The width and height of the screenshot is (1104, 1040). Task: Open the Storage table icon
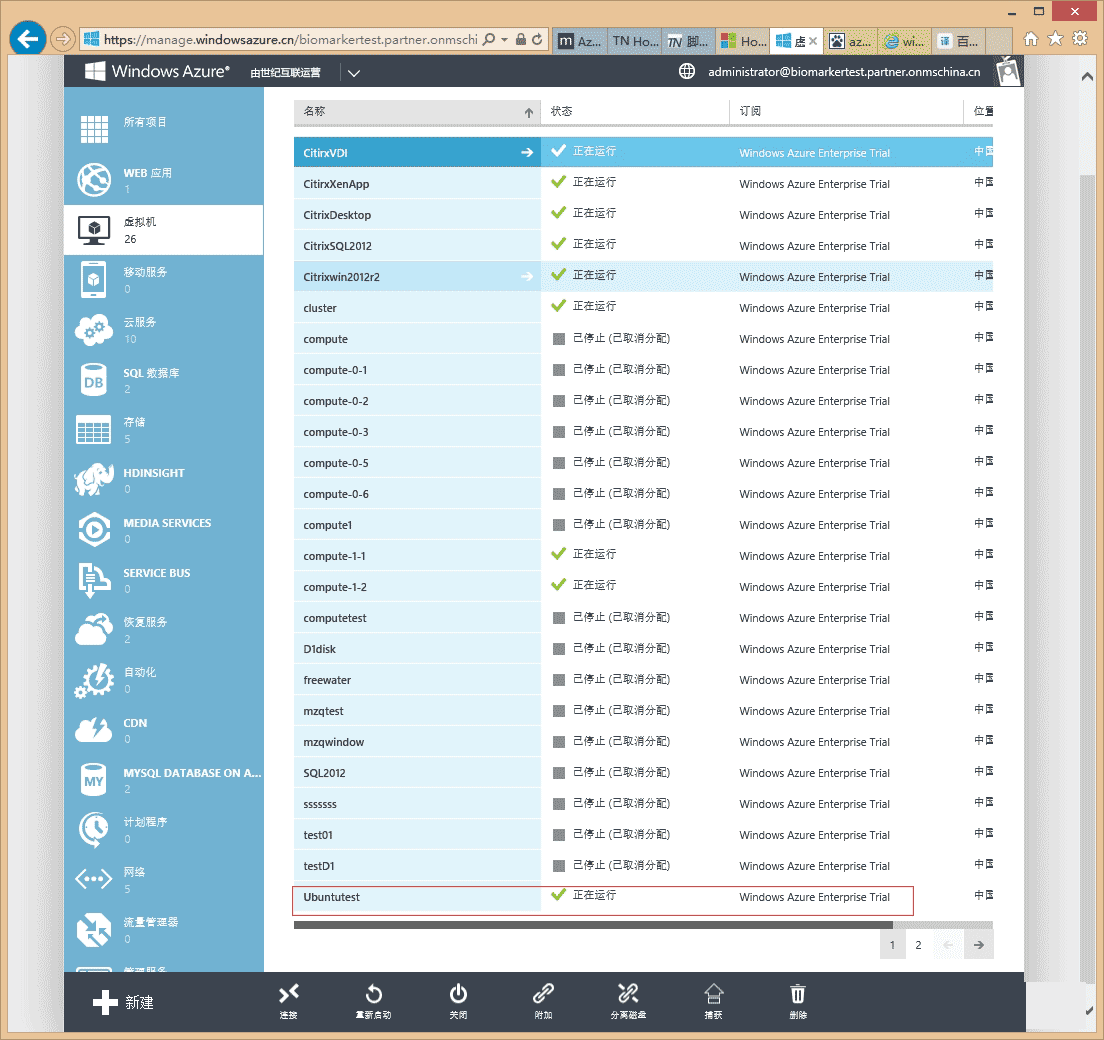94,430
